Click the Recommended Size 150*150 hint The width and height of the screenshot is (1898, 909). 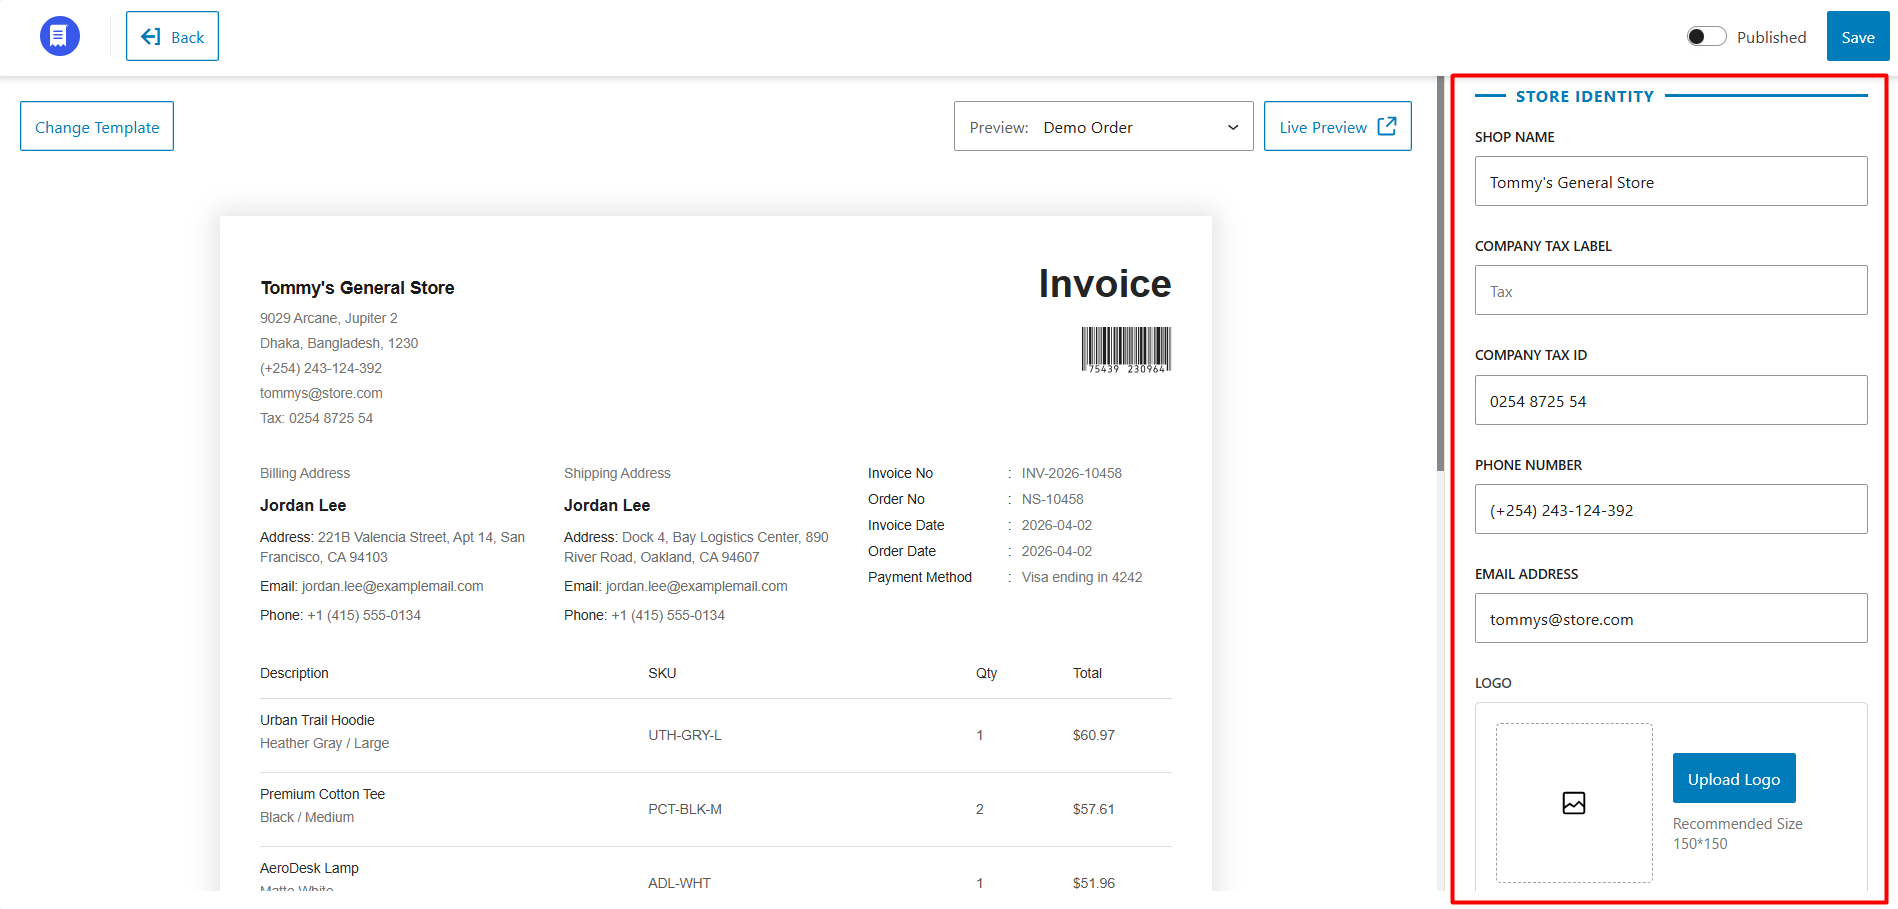click(1738, 833)
